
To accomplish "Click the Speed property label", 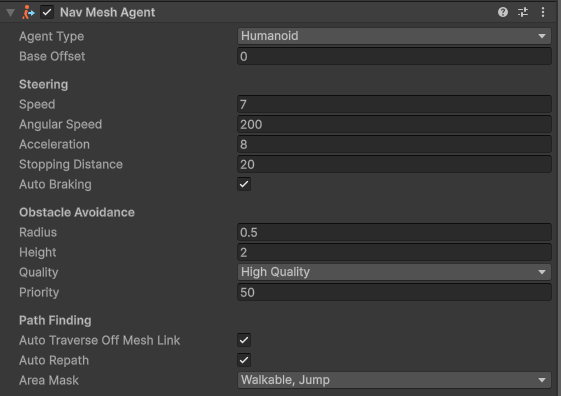I will [x=37, y=104].
